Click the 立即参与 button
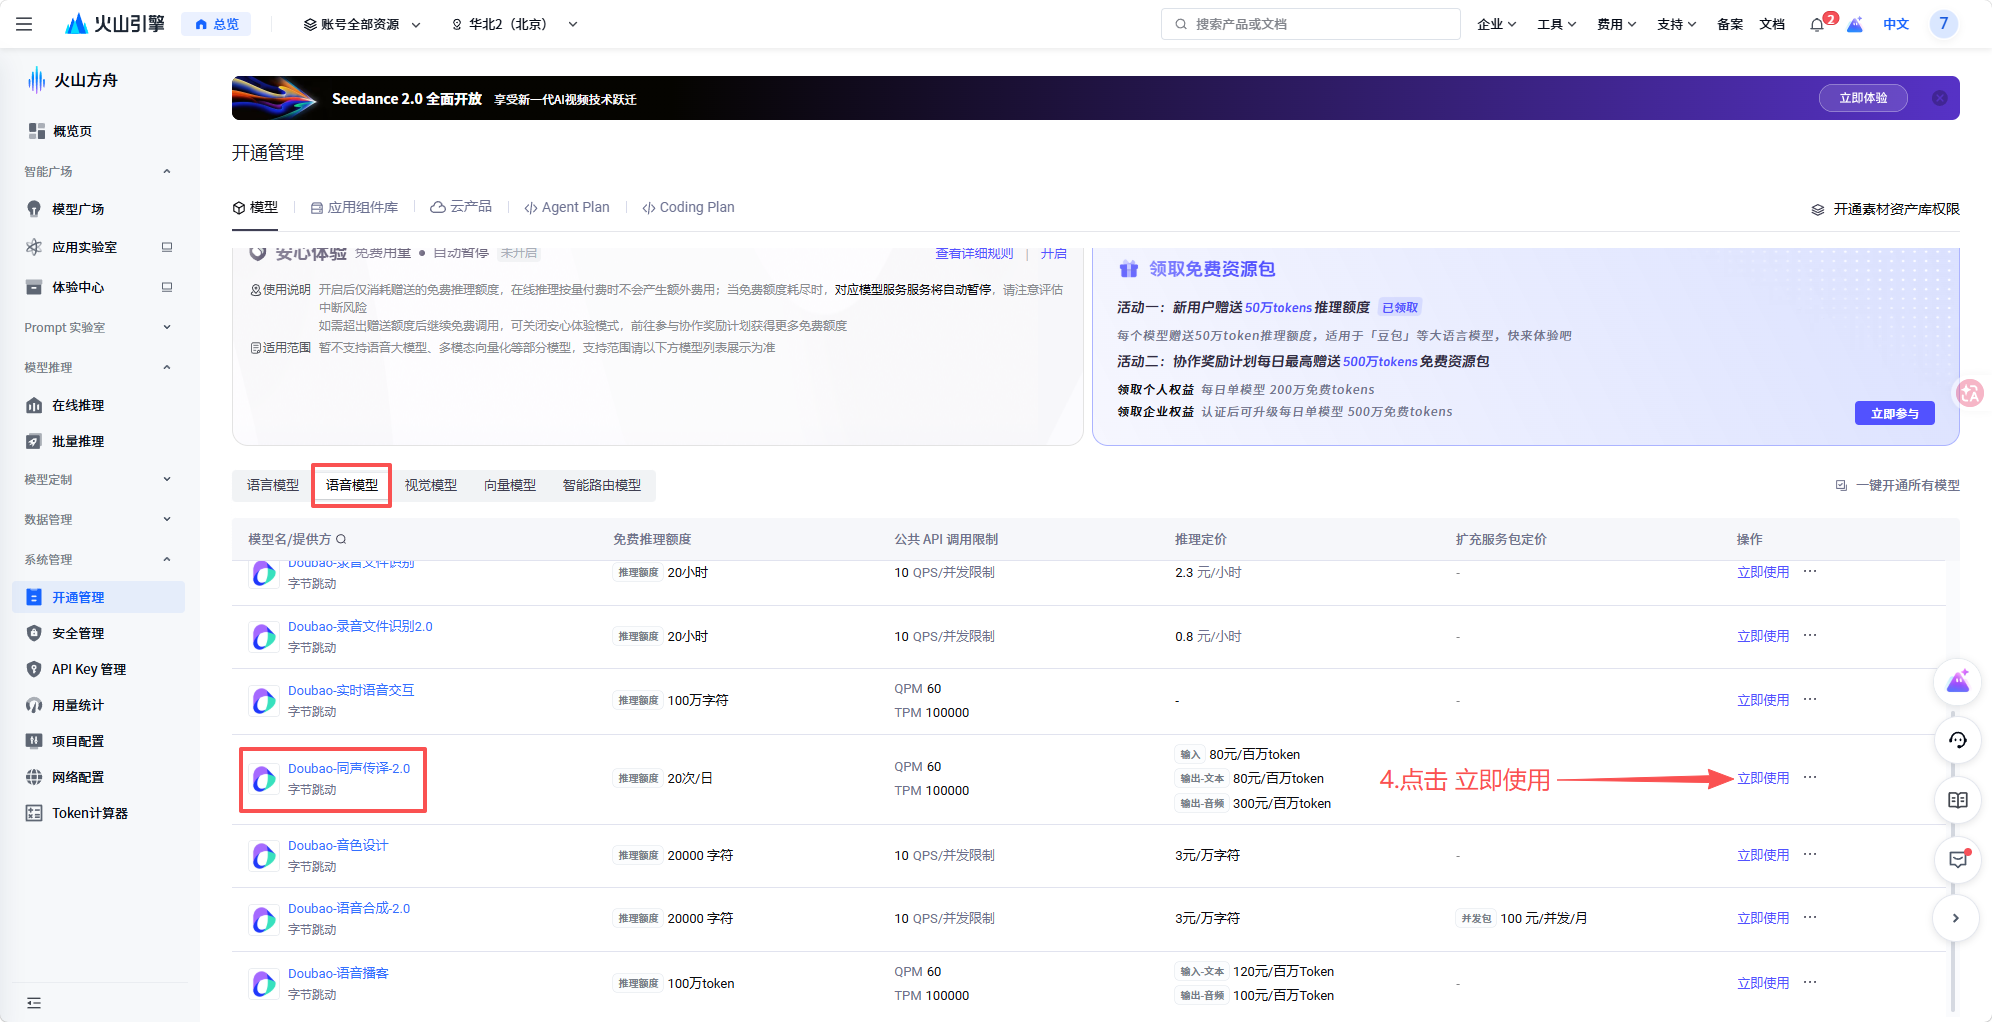This screenshot has width=1992, height=1022. pyautogui.click(x=1895, y=413)
